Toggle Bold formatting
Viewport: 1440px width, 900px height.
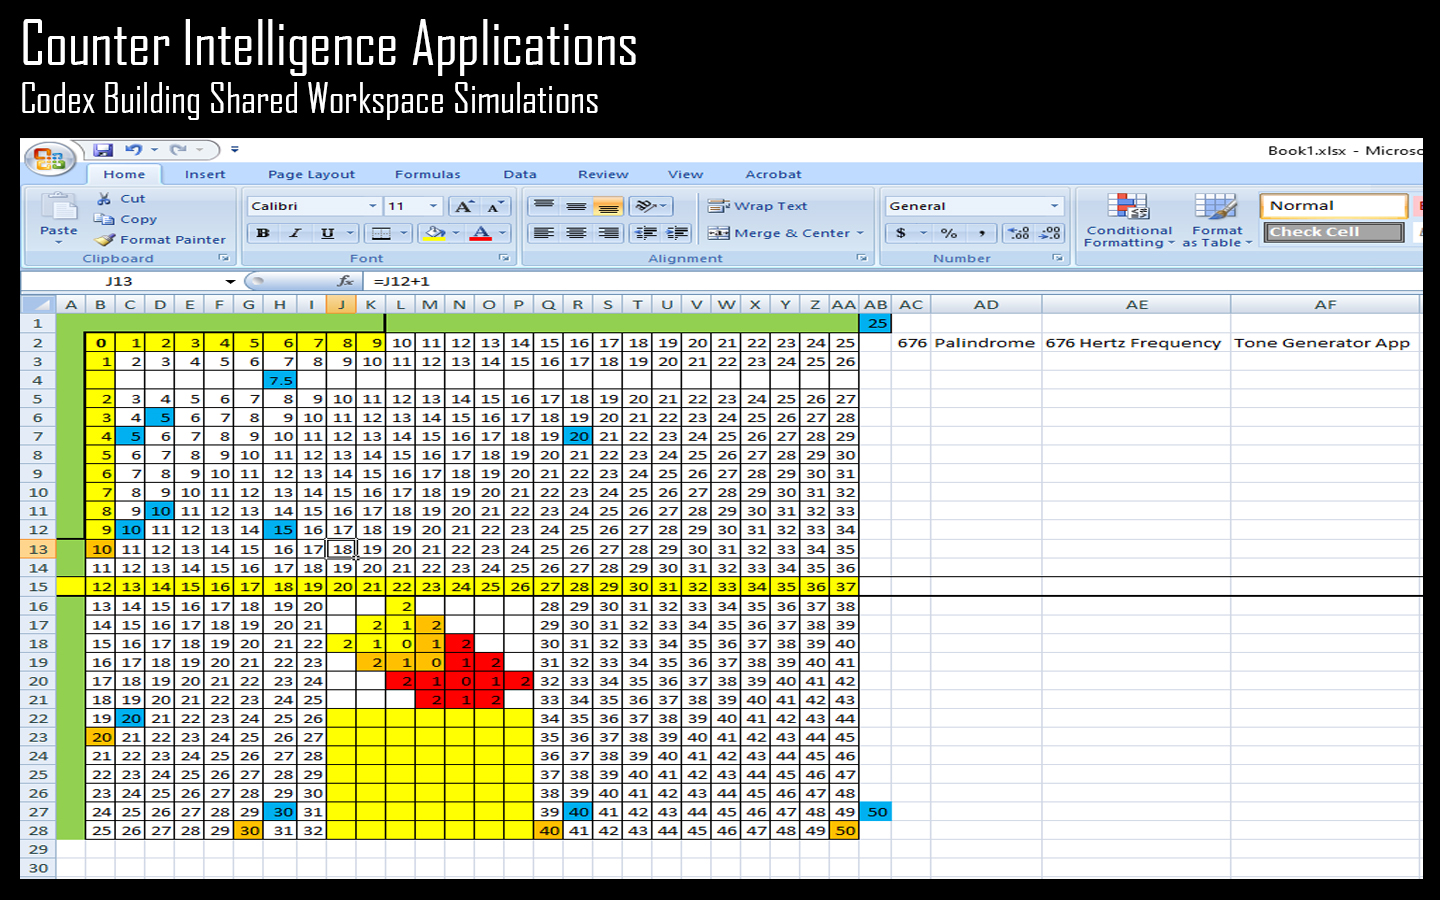(x=263, y=233)
